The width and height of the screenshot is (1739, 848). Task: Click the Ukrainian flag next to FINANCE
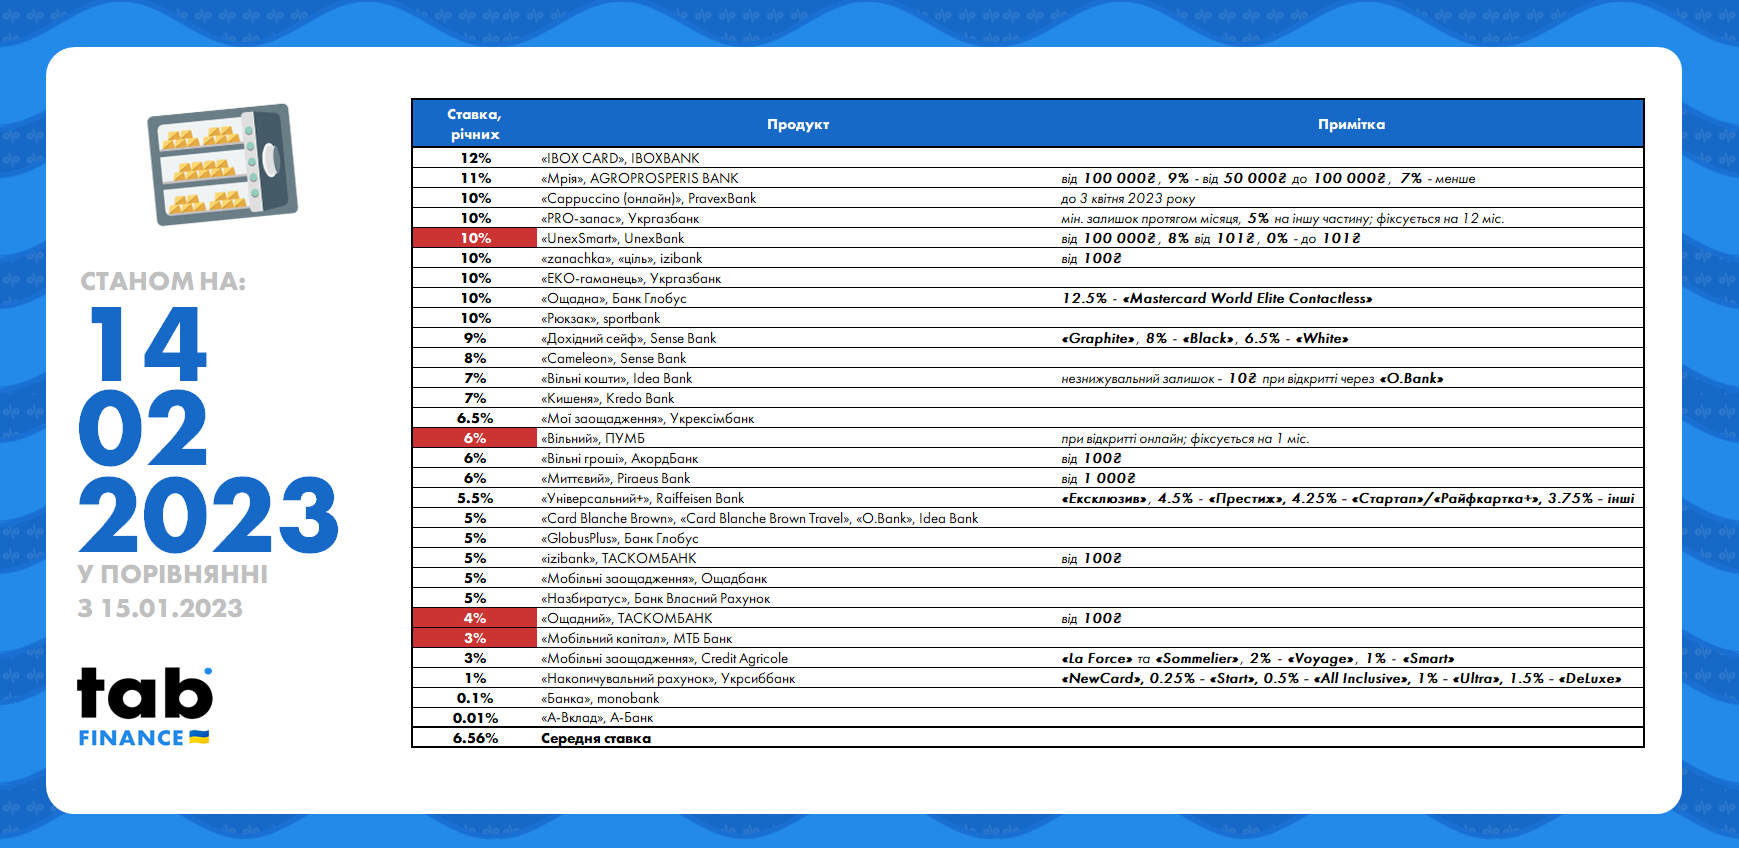click(199, 737)
